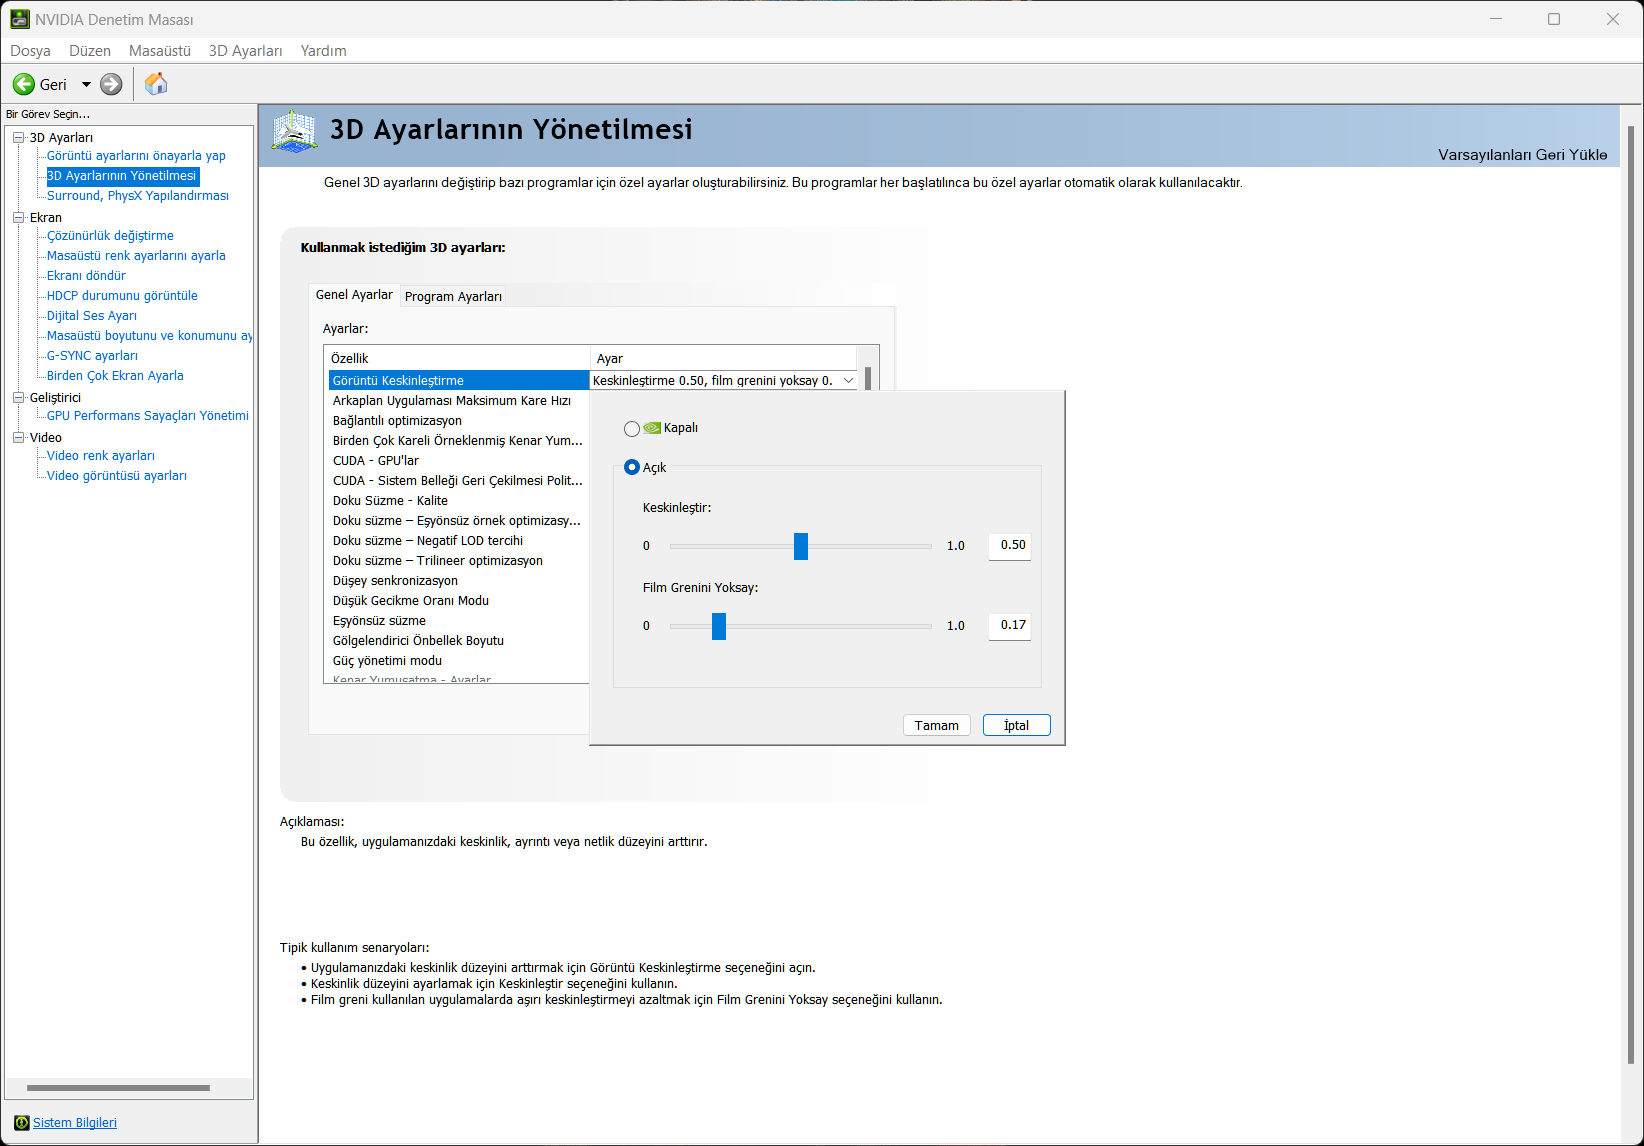Collapse the 3D Ayarları tree node
The height and width of the screenshot is (1146, 1644).
coord(19,138)
